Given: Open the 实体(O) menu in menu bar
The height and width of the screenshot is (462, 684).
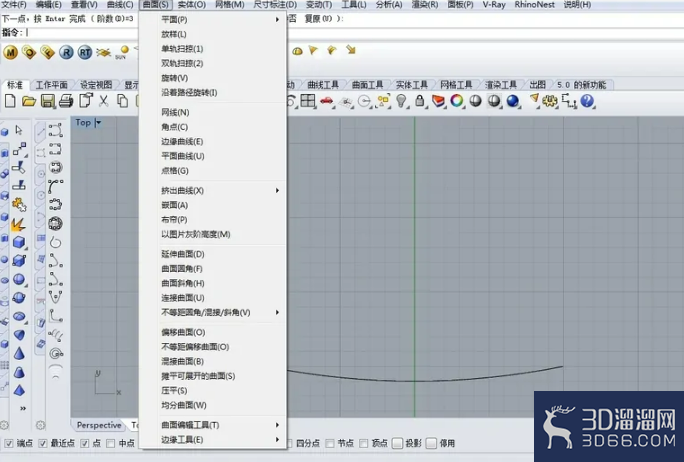Looking at the screenshot, I should (x=192, y=5).
